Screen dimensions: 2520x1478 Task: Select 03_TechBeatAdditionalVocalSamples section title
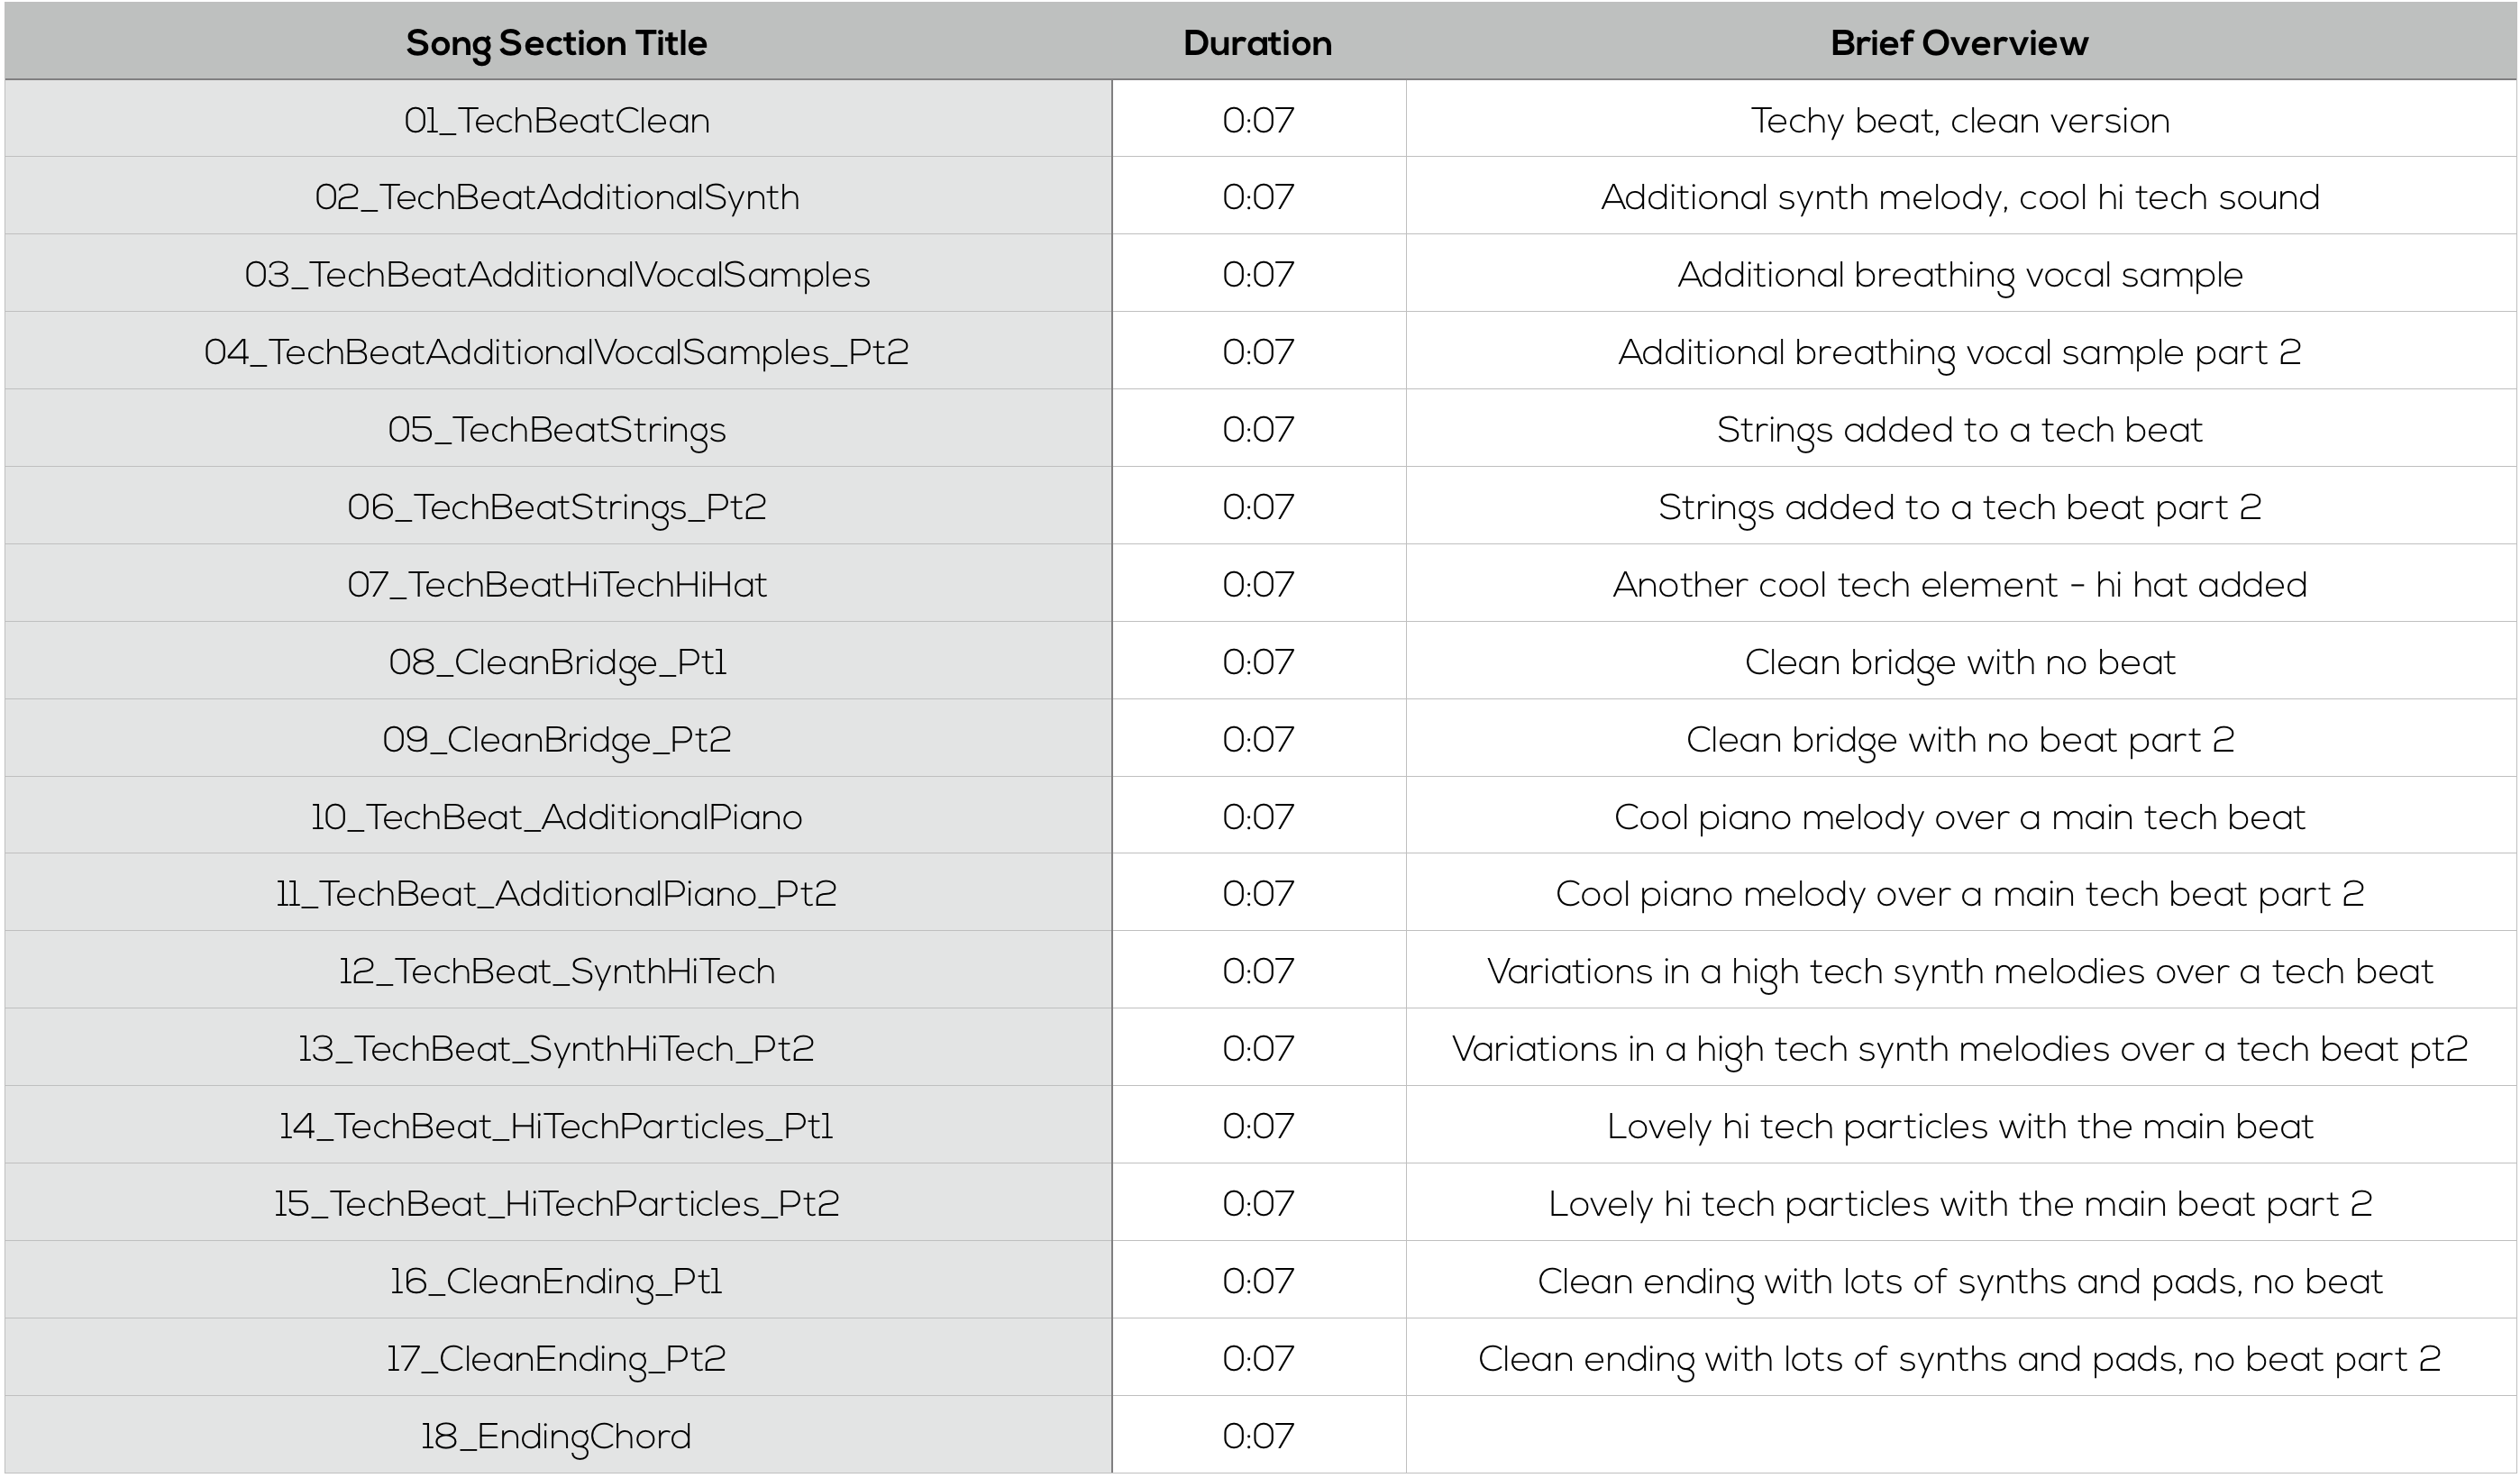point(557,274)
